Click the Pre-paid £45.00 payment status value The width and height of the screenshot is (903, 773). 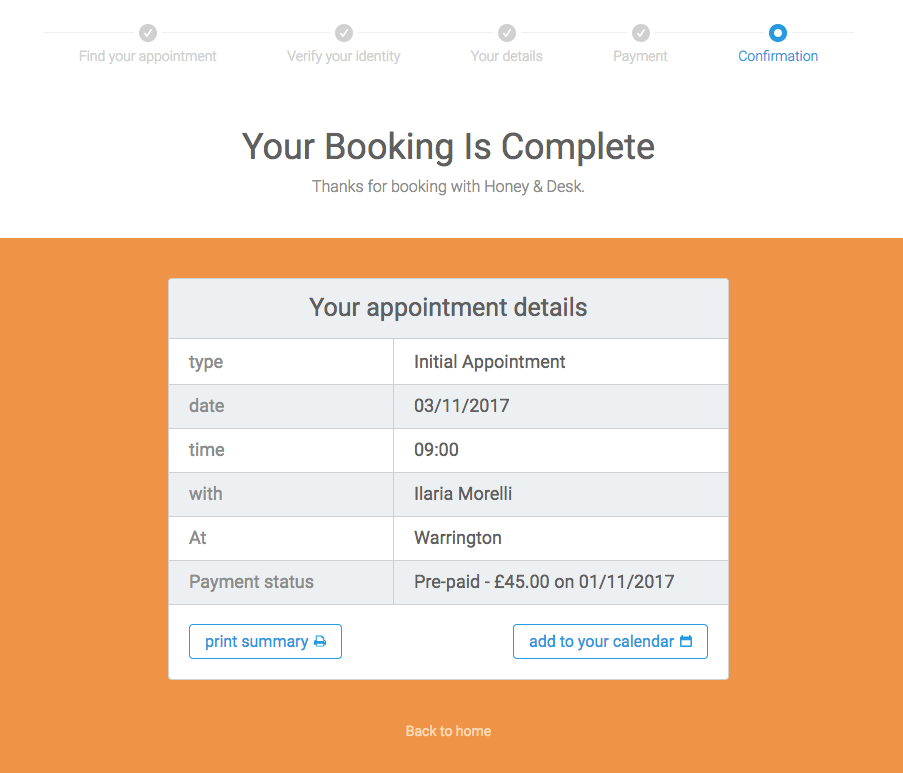[x=544, y=582]
